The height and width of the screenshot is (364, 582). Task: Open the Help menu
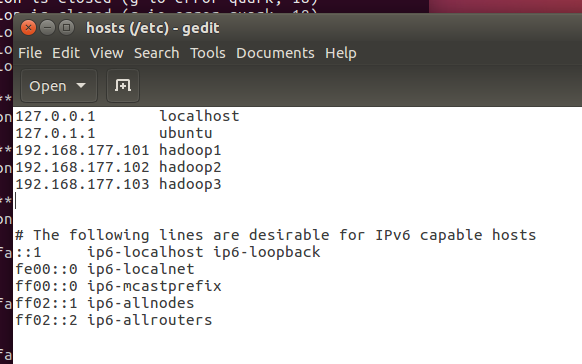341,53
